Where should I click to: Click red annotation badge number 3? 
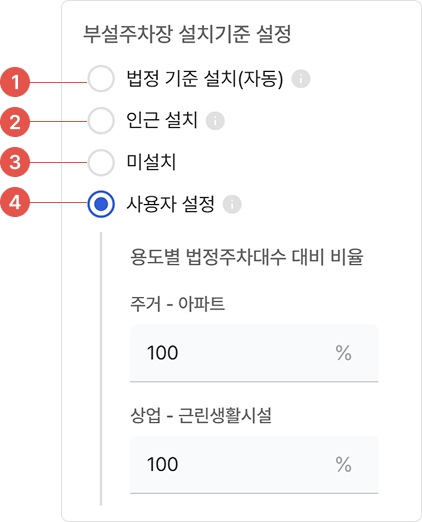[15, 162]
